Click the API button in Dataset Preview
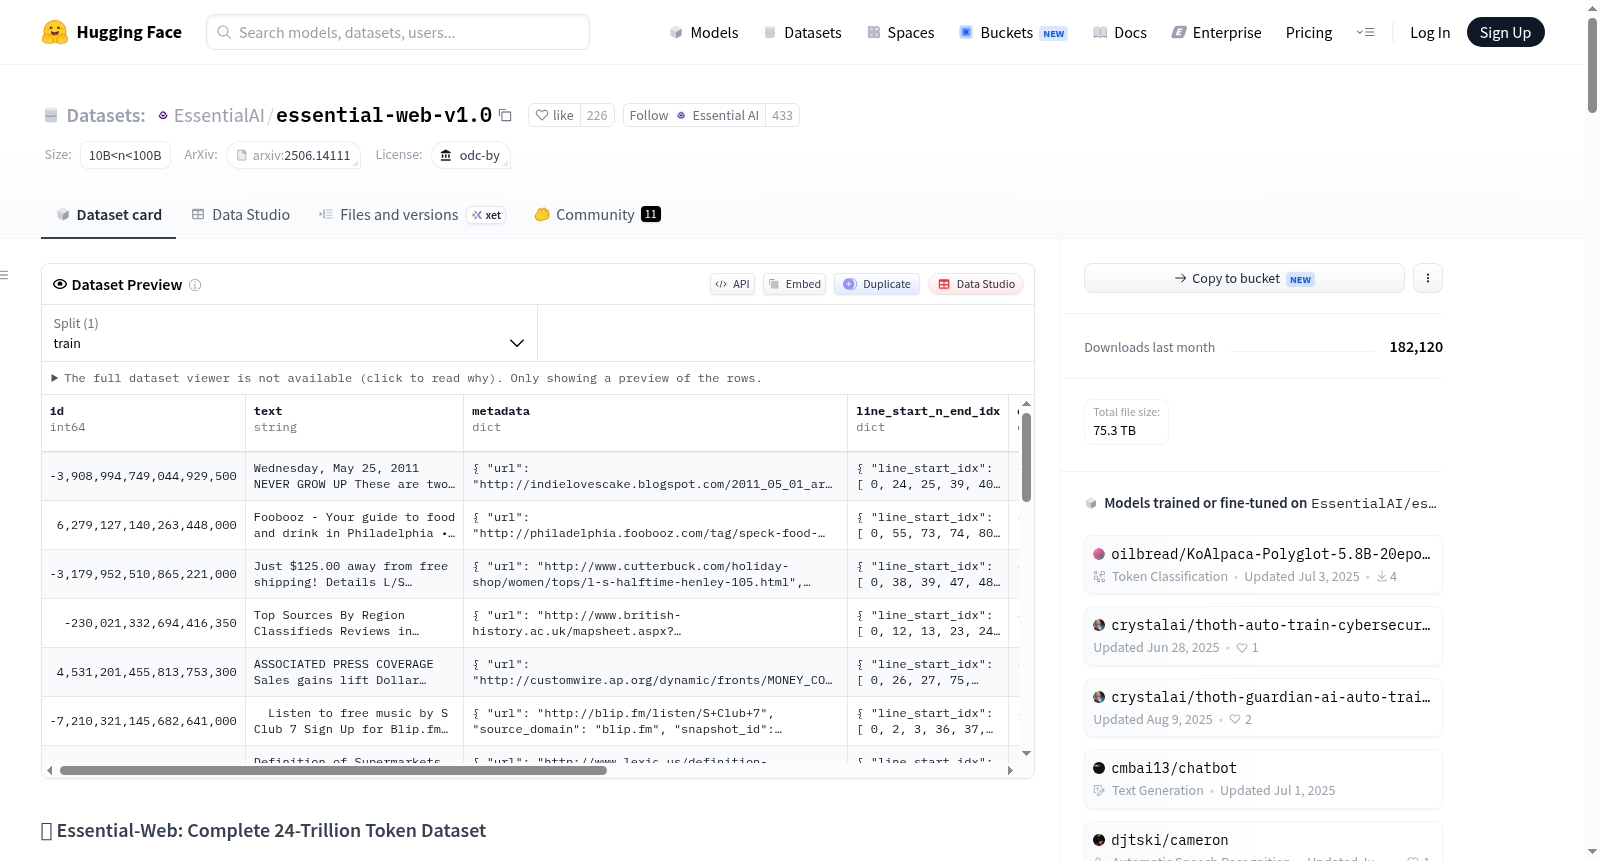The height and width of the screenshot is (861, 1600). coord(732,284)
